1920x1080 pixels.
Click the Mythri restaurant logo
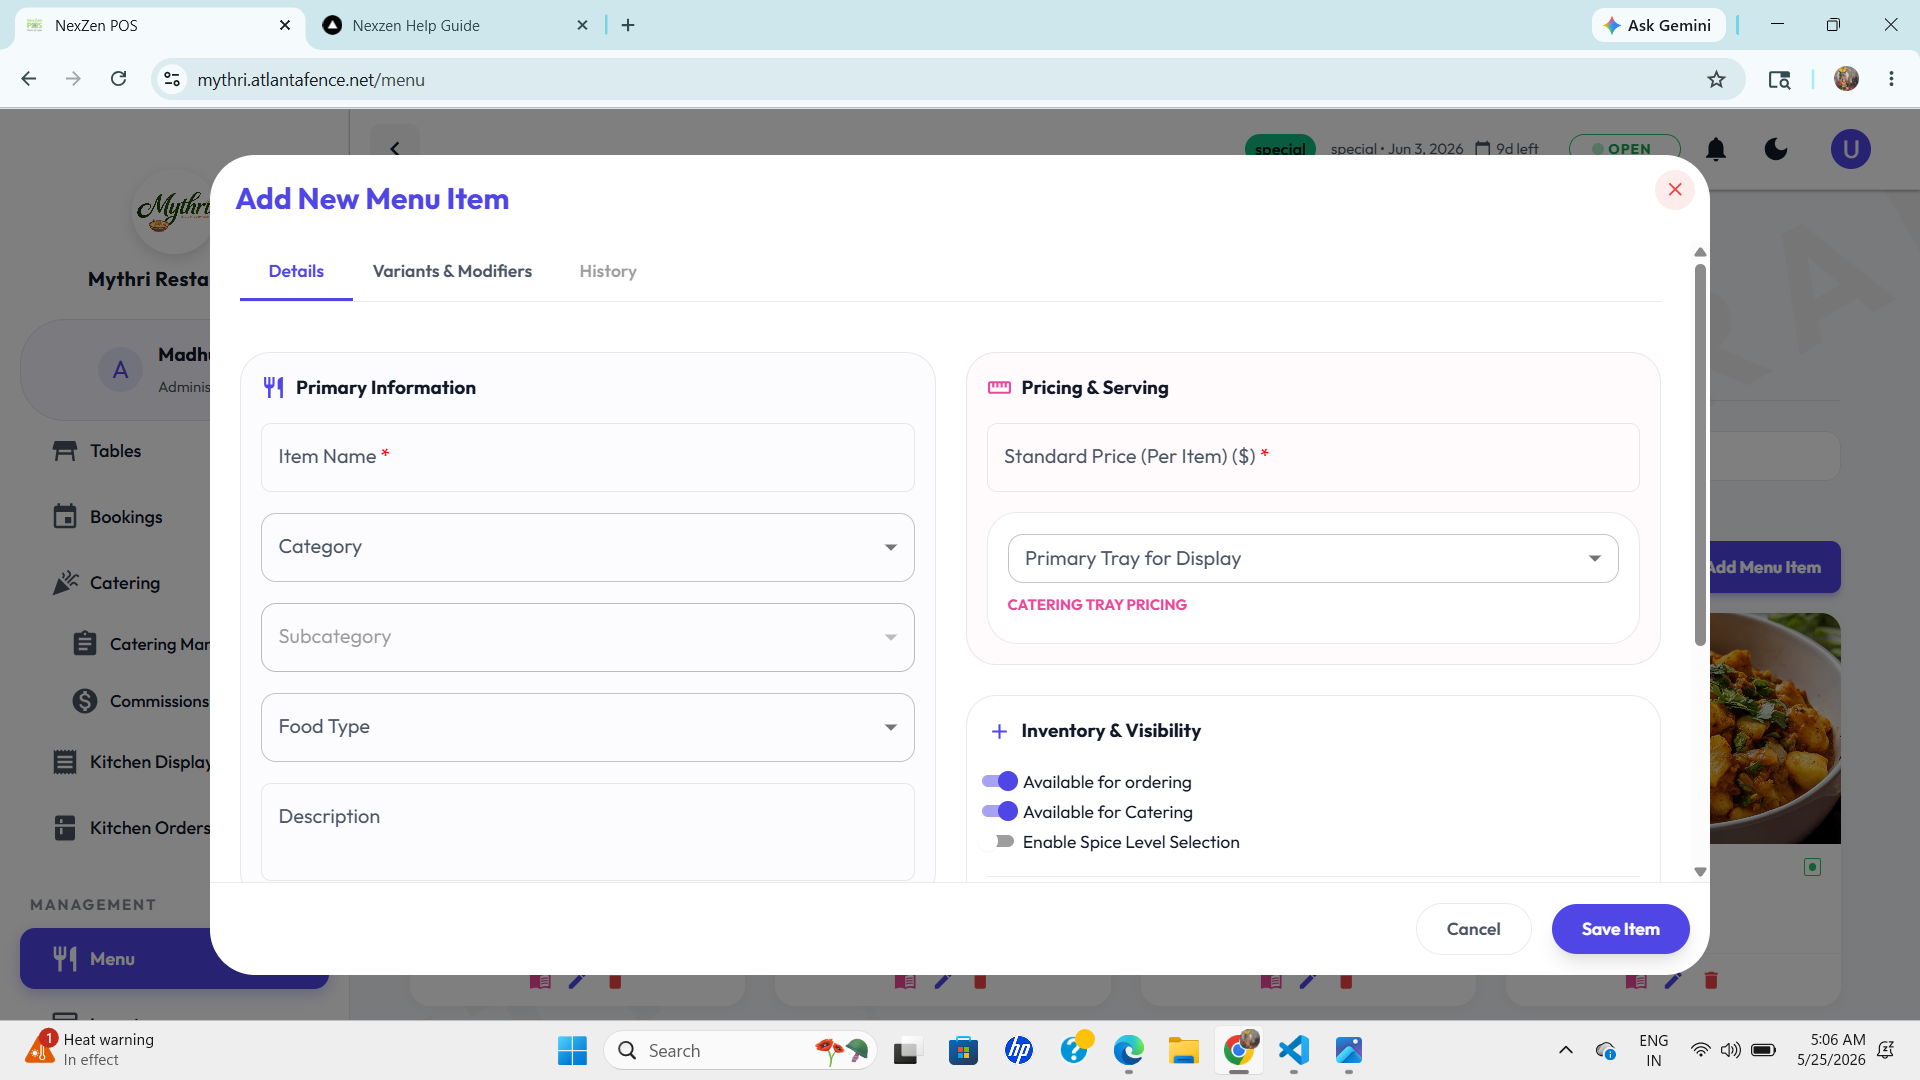(x=173, y=209)
